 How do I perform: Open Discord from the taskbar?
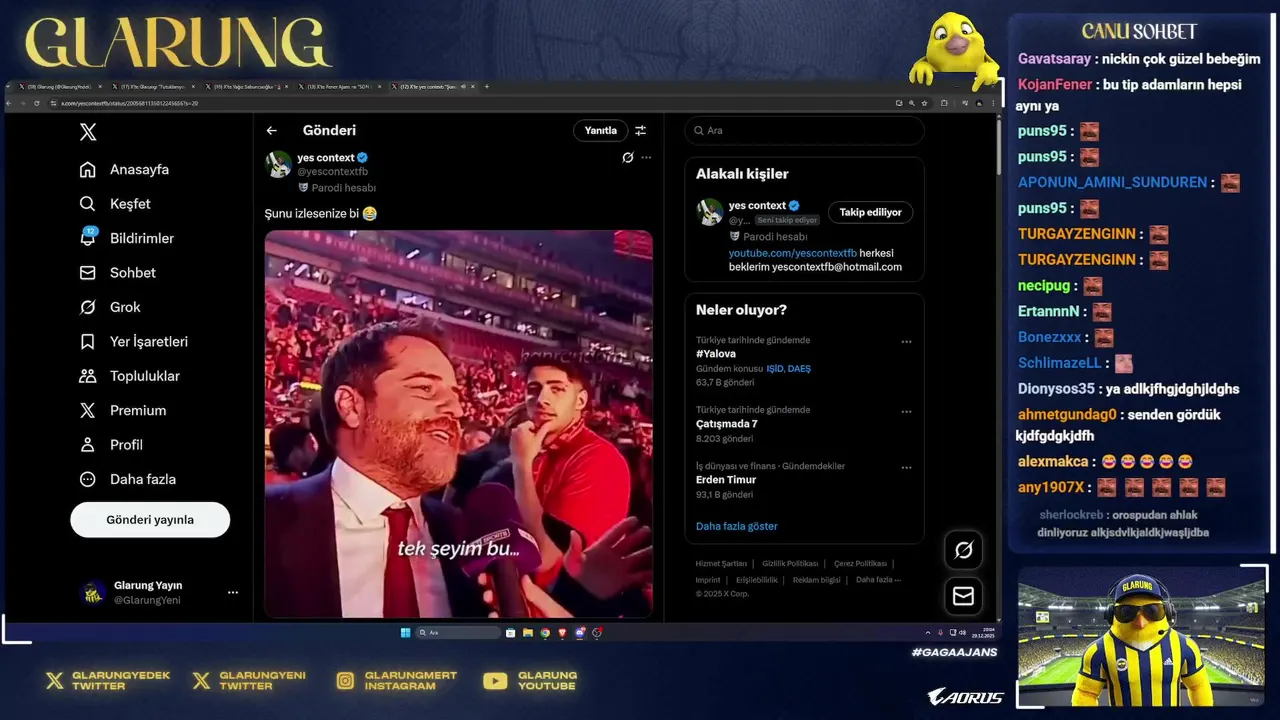click(580, 633)
